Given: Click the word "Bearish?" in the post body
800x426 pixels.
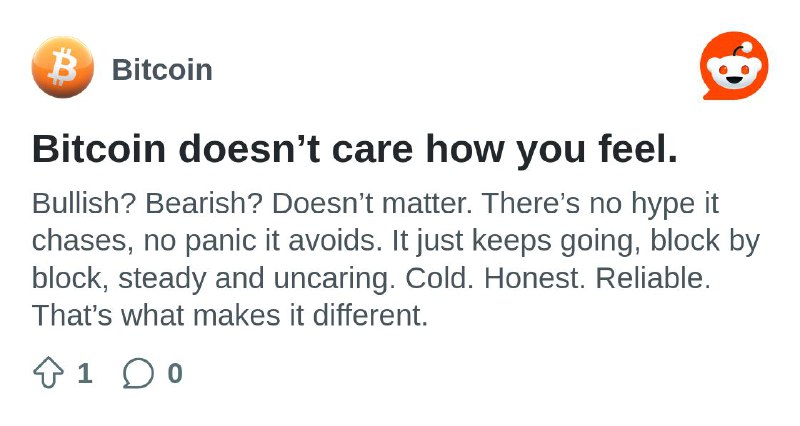Looking at the screenshot, I should (x=204, y=204).
